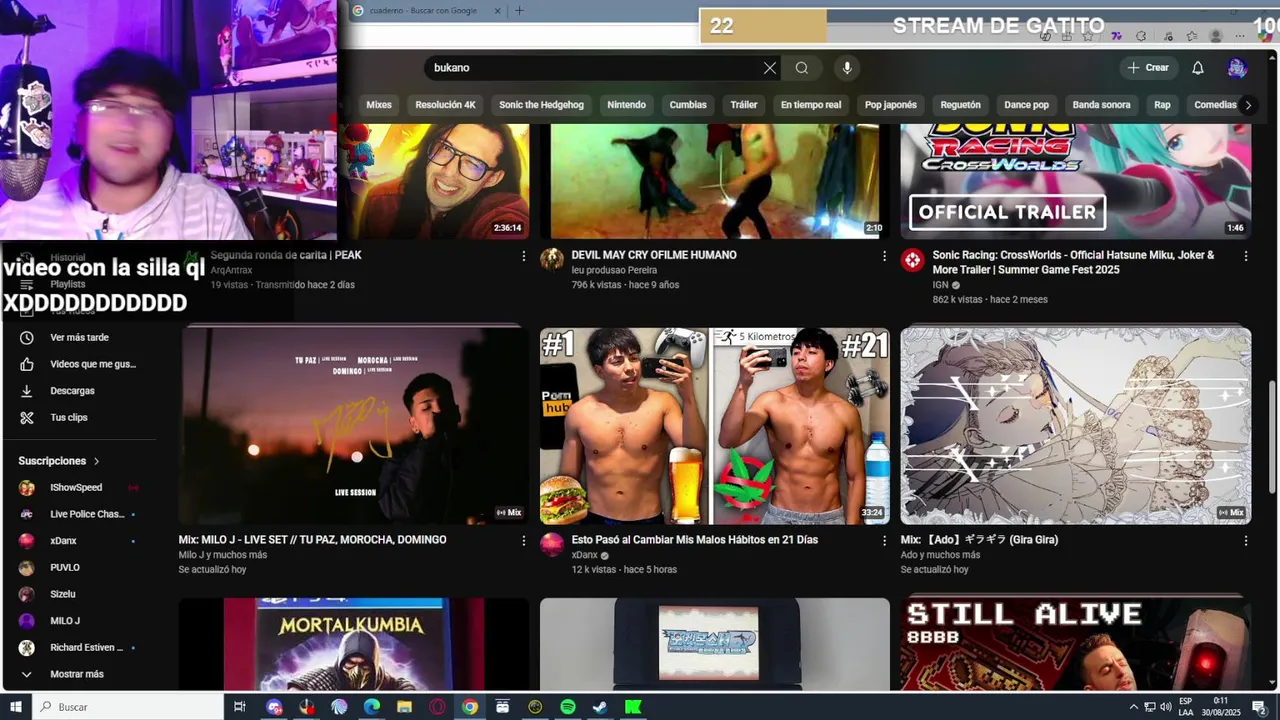This screenshot has width=1280, height=720.
Task: Open Task View on the taskbar
Action: (x=240, y=707)
